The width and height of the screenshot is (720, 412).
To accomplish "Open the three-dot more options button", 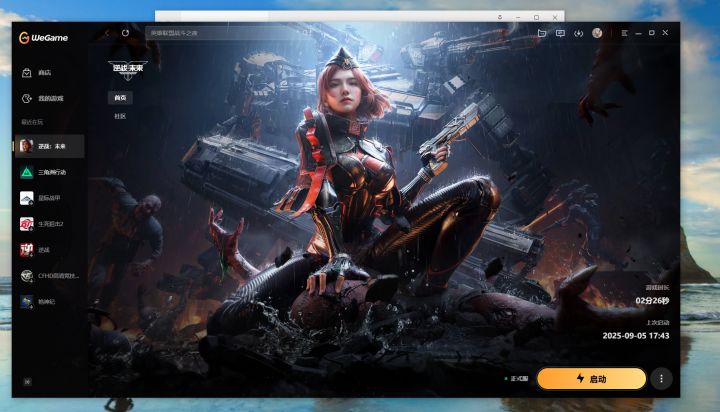I will (x=661, y=379).
